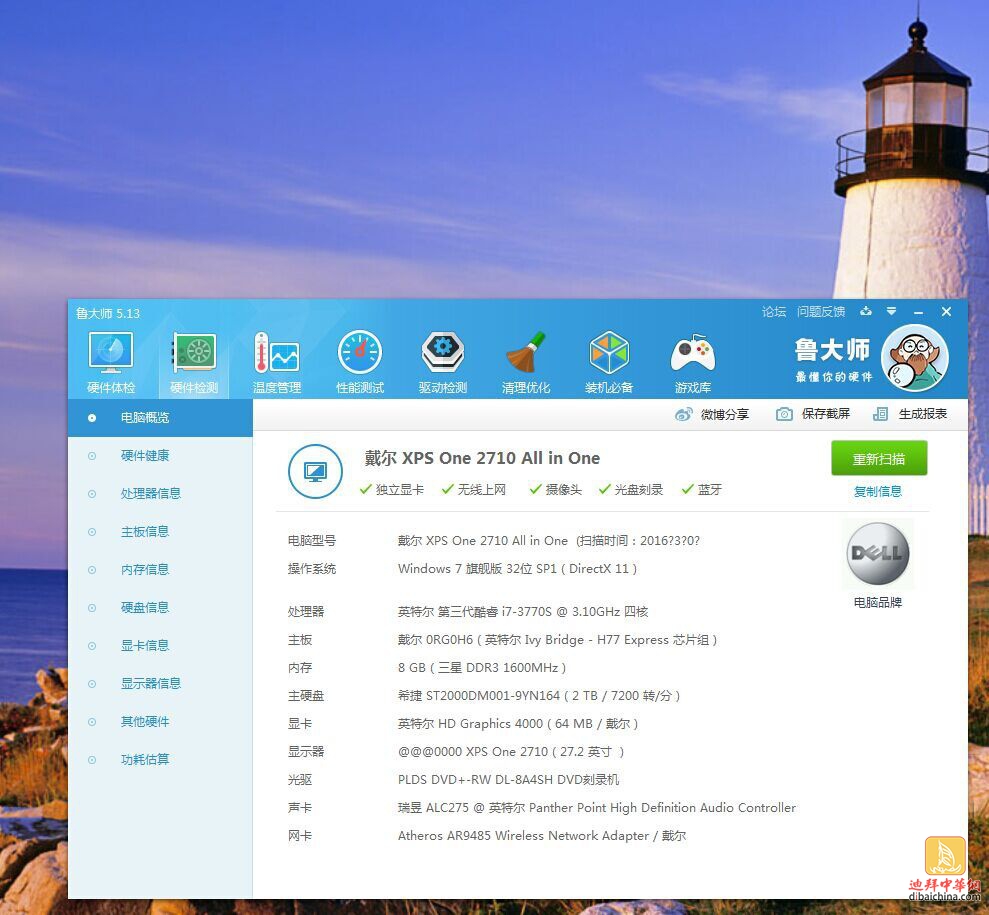Click the 蓝牙 feature label
Screen dimensions: 989x915
(710, 489)
